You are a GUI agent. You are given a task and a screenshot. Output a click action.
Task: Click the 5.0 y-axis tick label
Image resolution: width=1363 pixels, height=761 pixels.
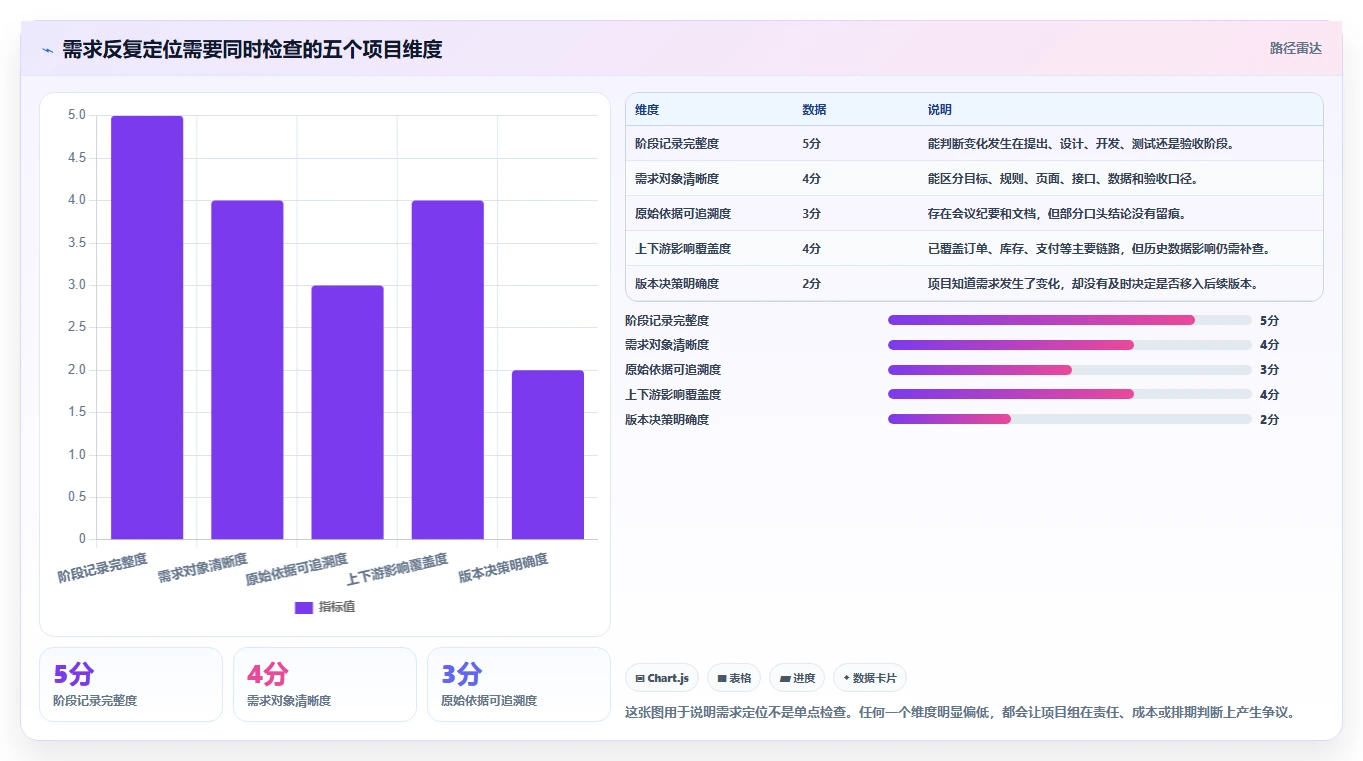pos(77,115)
